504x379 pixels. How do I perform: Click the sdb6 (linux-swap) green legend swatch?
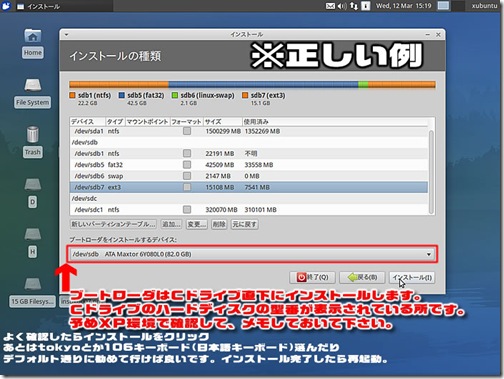[175, 95]
